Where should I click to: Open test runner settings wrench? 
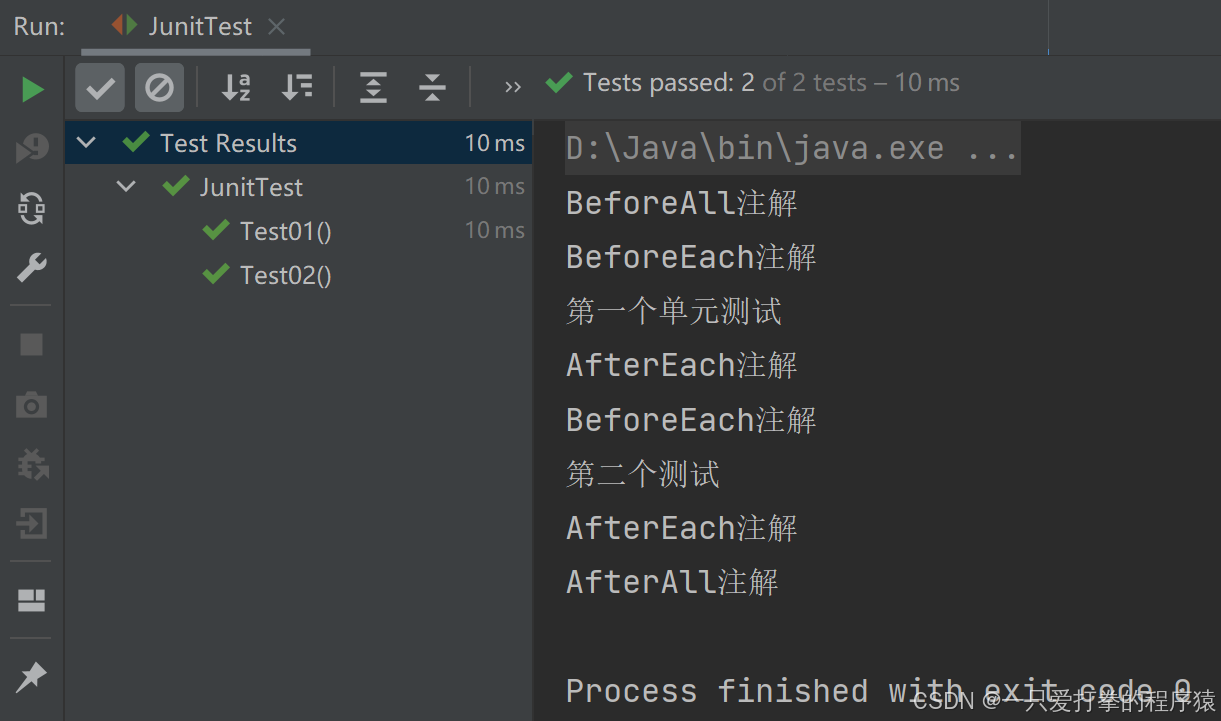tap(32, 267)
